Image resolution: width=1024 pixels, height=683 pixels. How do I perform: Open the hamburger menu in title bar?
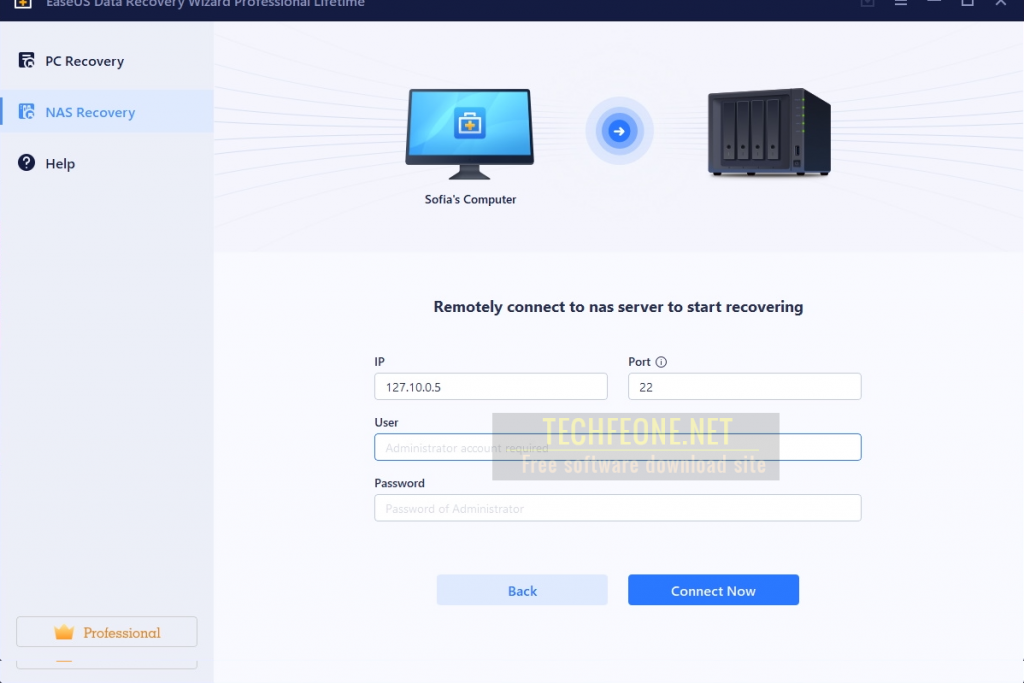(901, 3)
